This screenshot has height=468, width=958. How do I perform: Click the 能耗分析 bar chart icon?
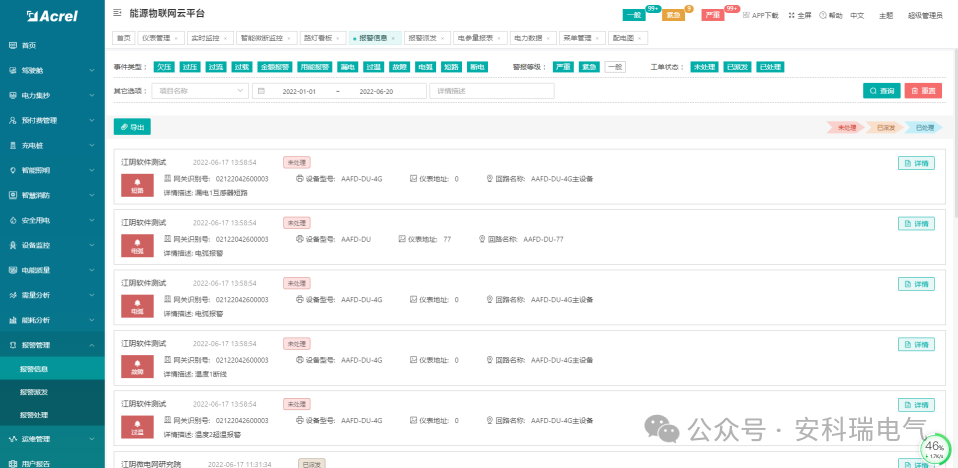[13, 320]
